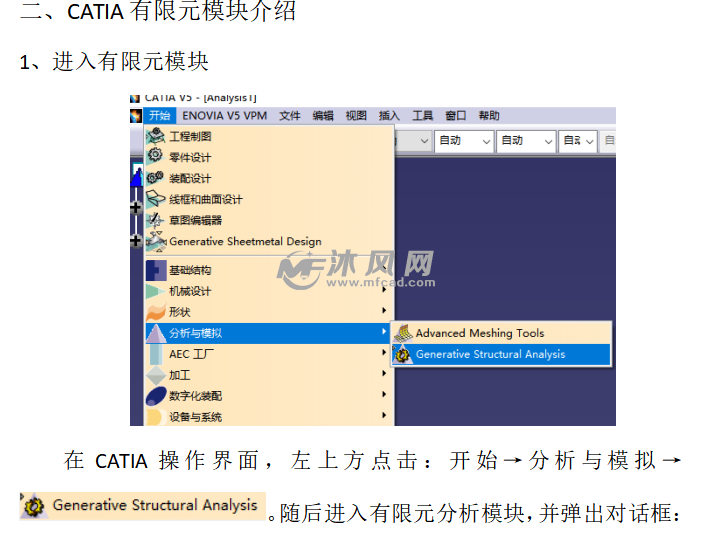Click the AEC 工厂 column icon
713x541 pixels.
[156, 354]
